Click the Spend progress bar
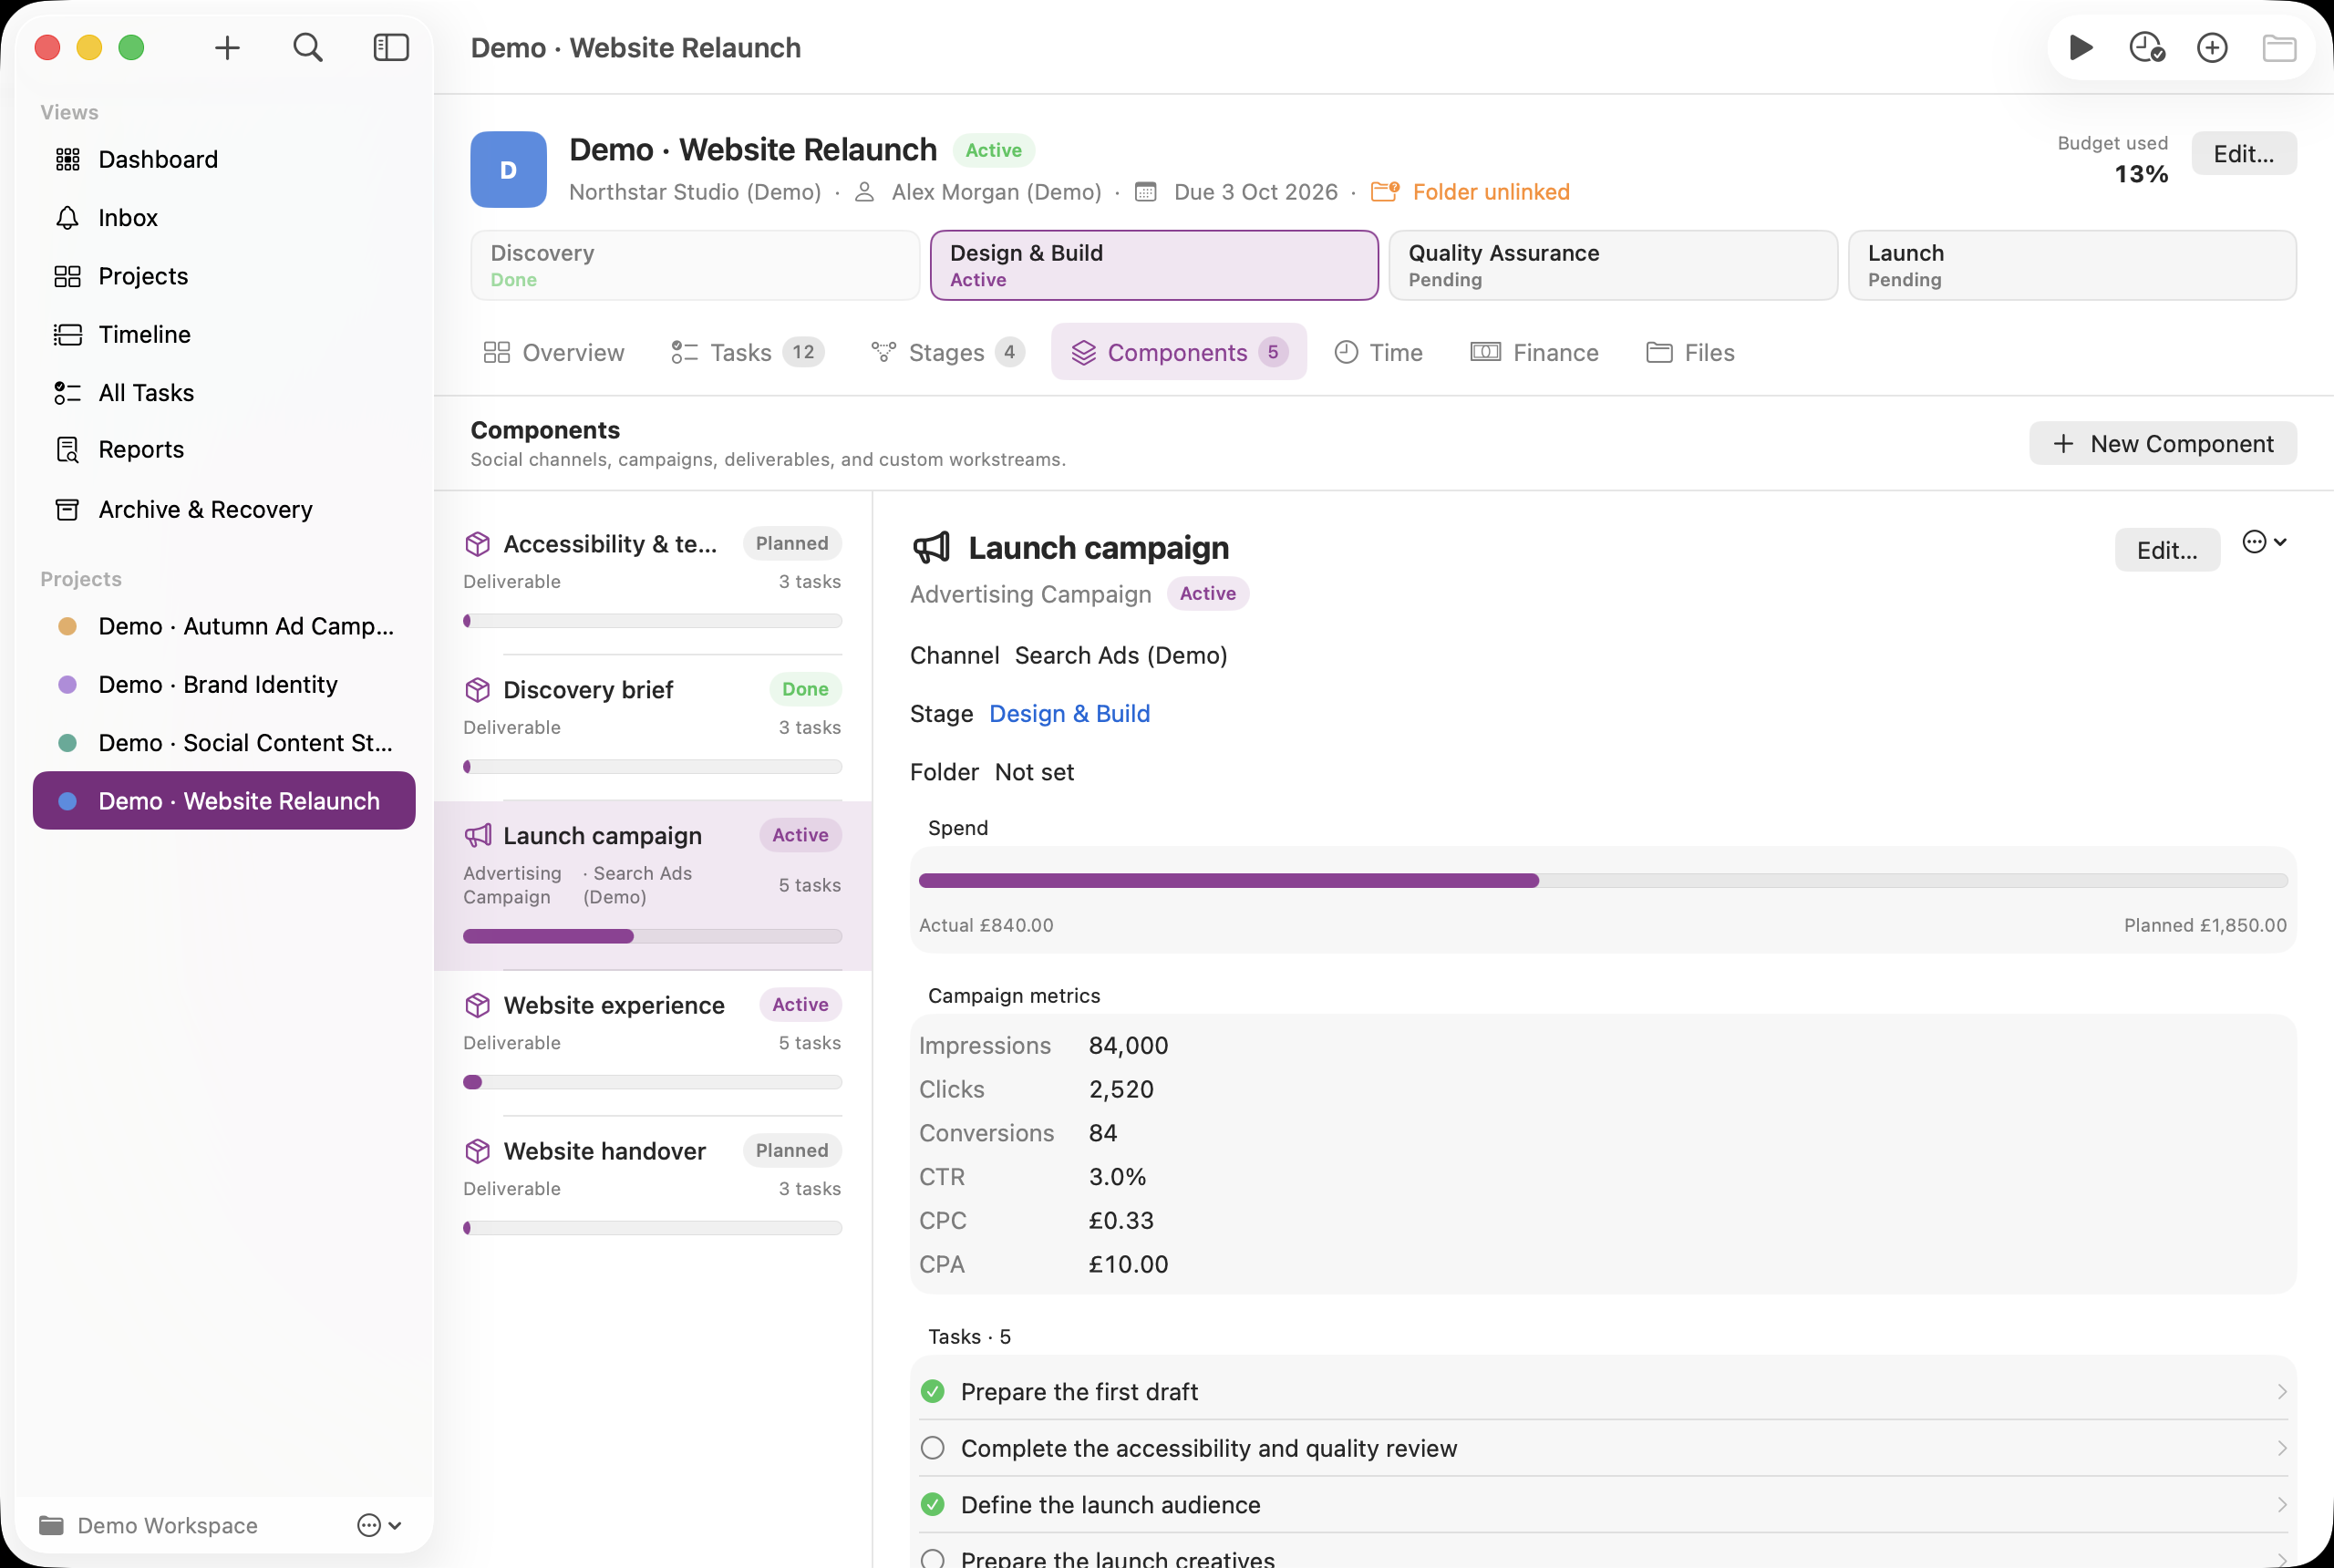The height and width of the screenshot is (1568, 2334). click(1603, 880)
